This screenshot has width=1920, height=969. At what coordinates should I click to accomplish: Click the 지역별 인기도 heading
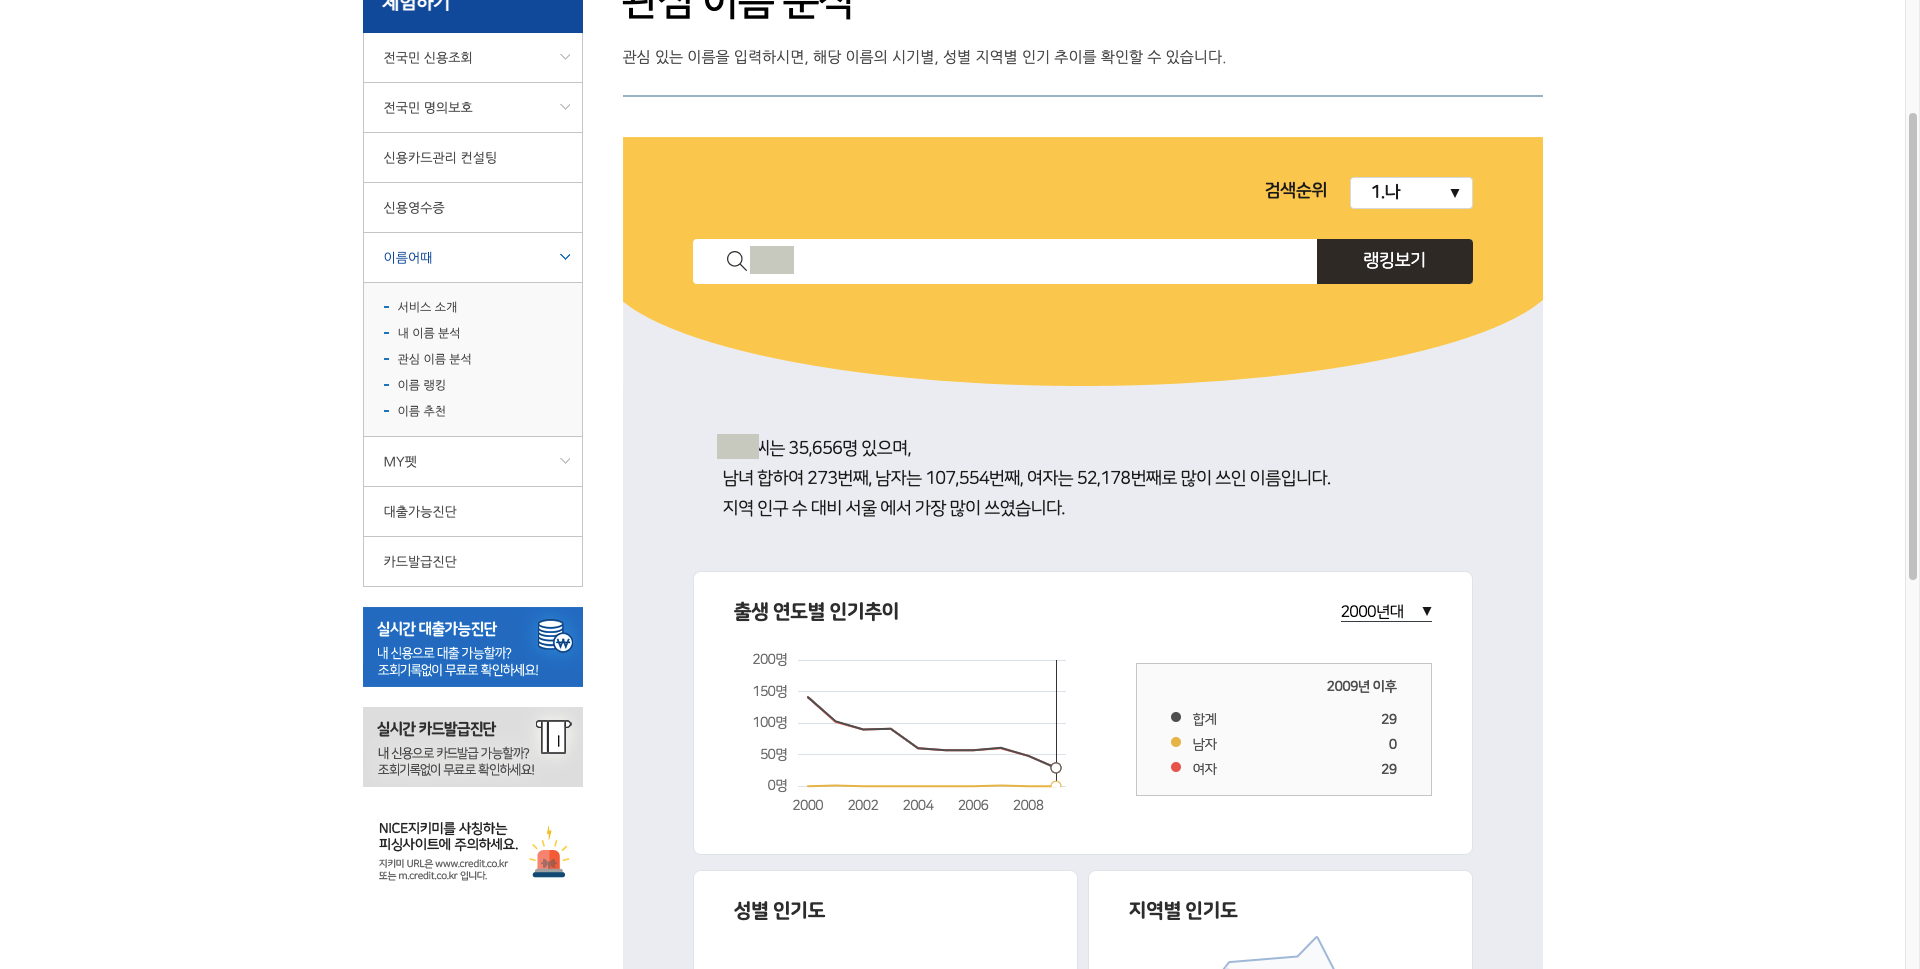[x=1183, y=910]
